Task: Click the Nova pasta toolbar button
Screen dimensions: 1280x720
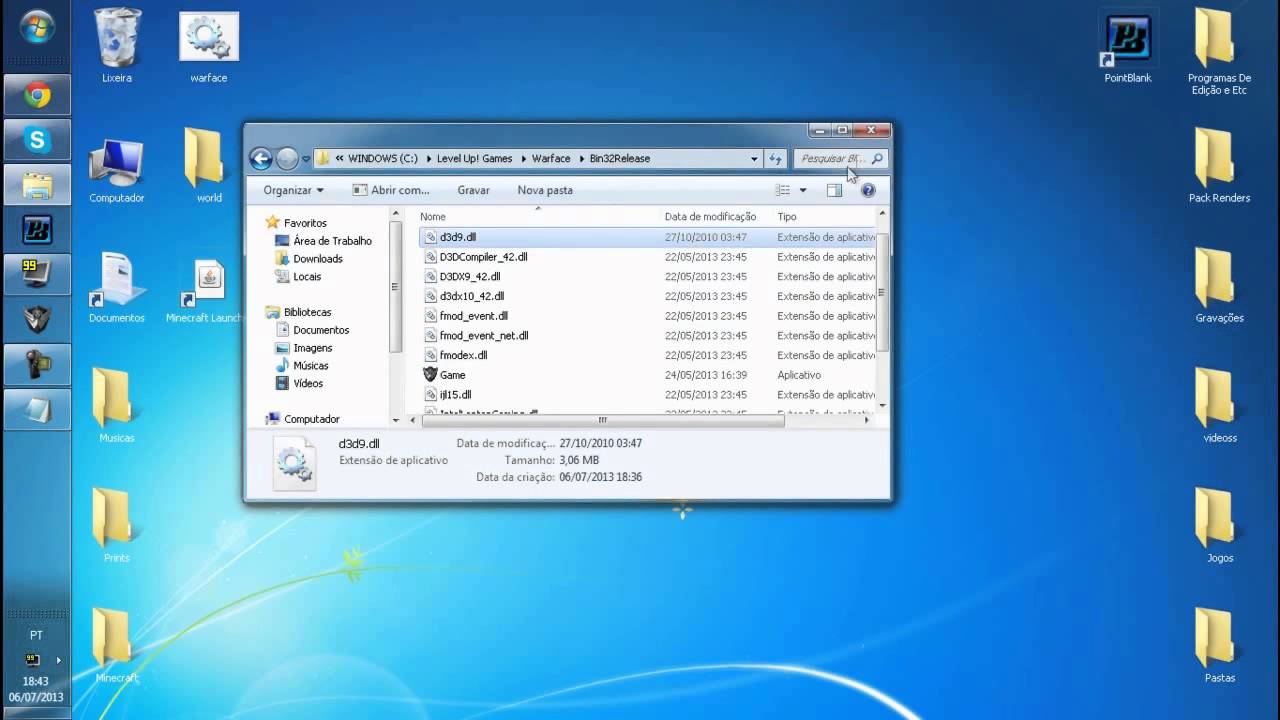Action: (x=545, y=190)
